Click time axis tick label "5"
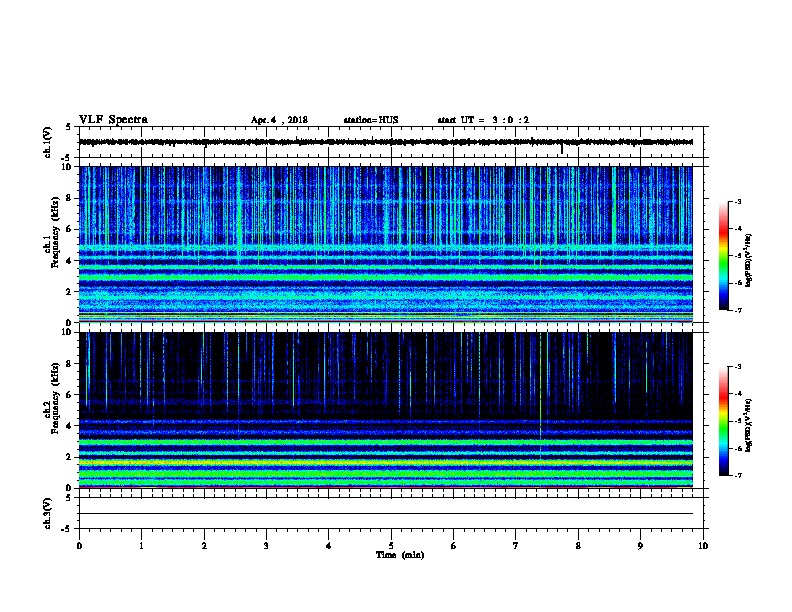Screen dimensions: 792x612 391,546
